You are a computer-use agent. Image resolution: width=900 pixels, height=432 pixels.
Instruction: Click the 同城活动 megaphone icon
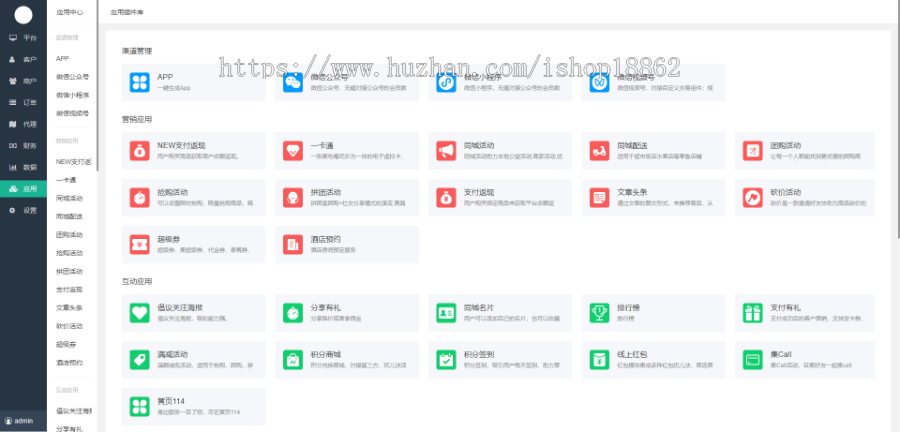[446, 151]
